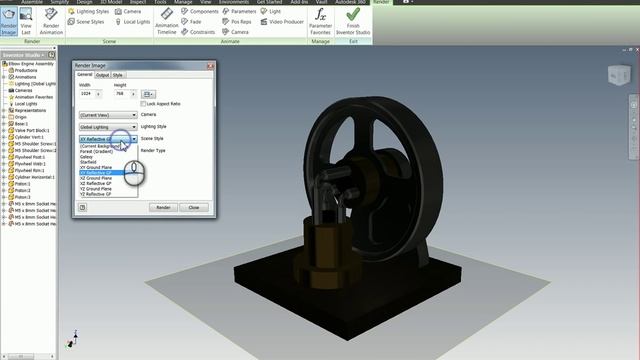Click the Render button
This screenshot has width=640, height=360.
pos(163,207)
